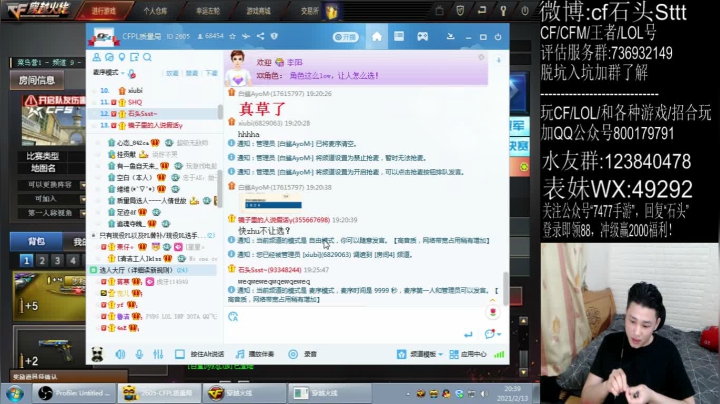Open 游戏商城 tab in CrossFire
Screen dimensions: 720x404
coord(259,11)
